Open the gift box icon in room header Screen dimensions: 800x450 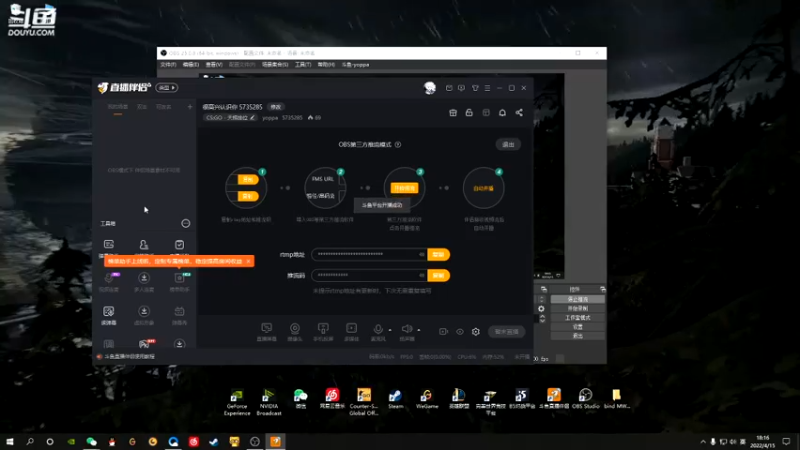[453, 113]
